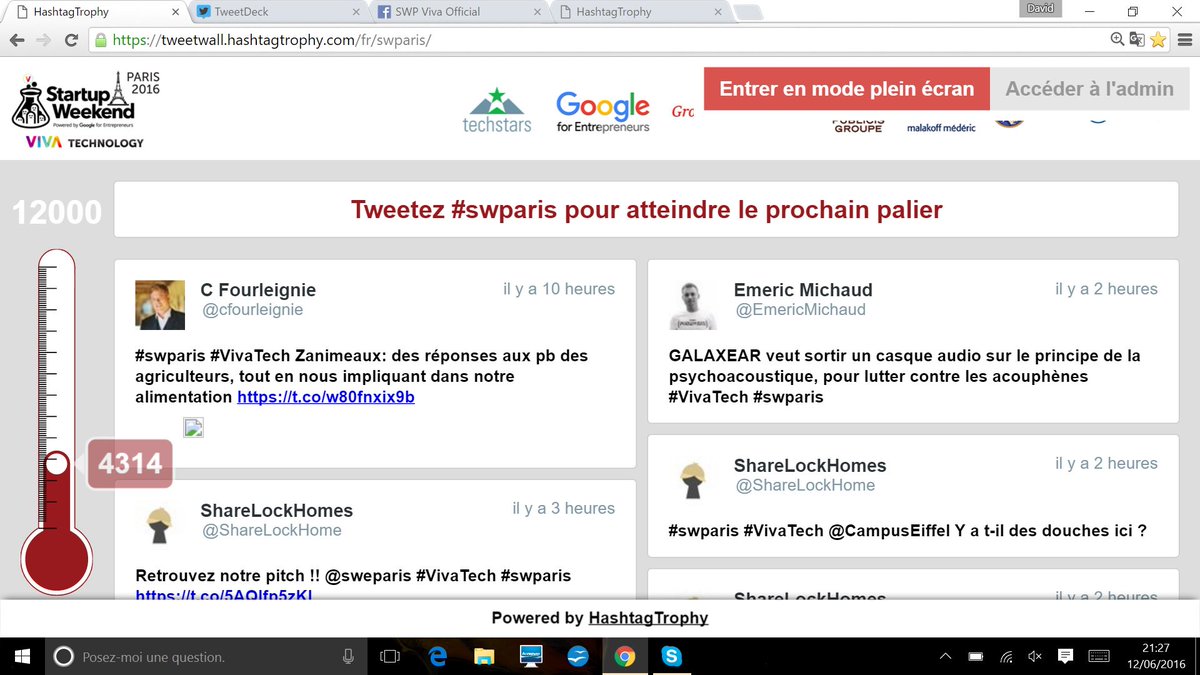The width and height of the screenshot is (1200, 675).
Task: Open the t.co/w80fnxix9b link
Action: tap(325, 397)
